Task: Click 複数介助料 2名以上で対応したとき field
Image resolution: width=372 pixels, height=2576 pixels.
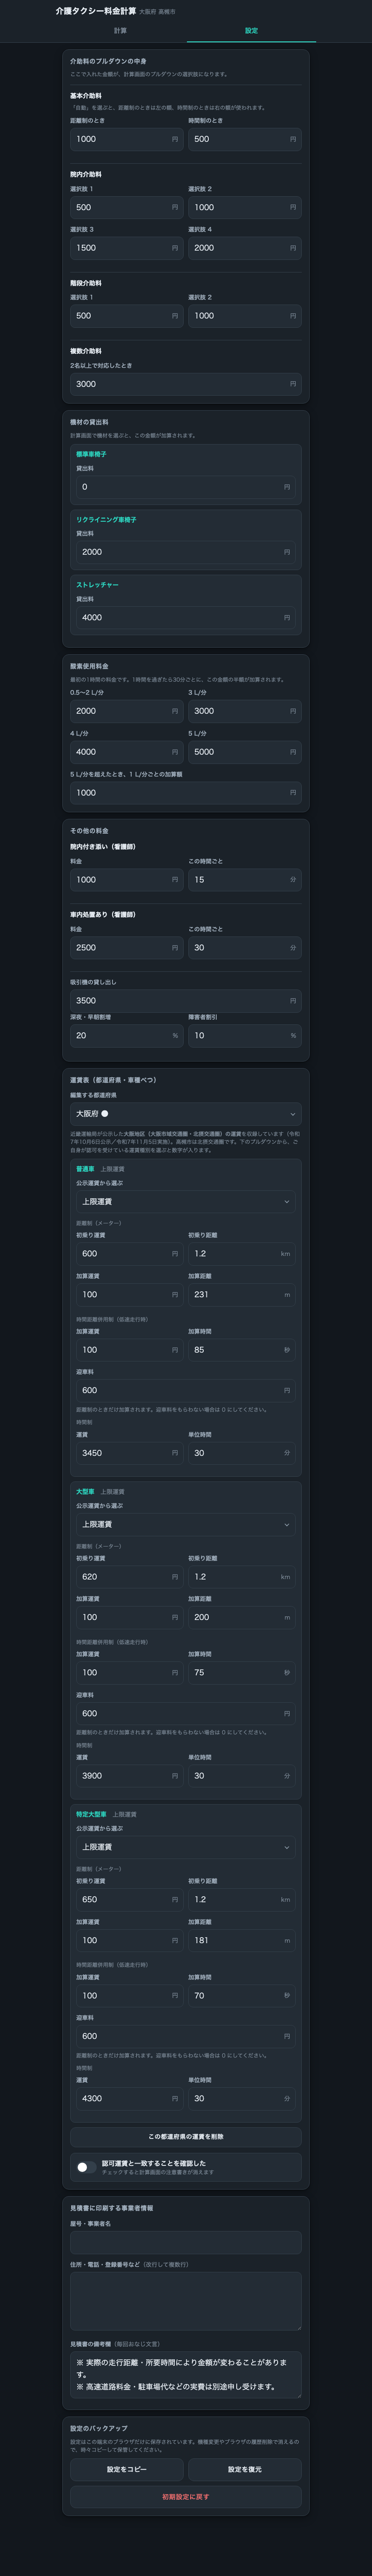Action: [186, 384]
